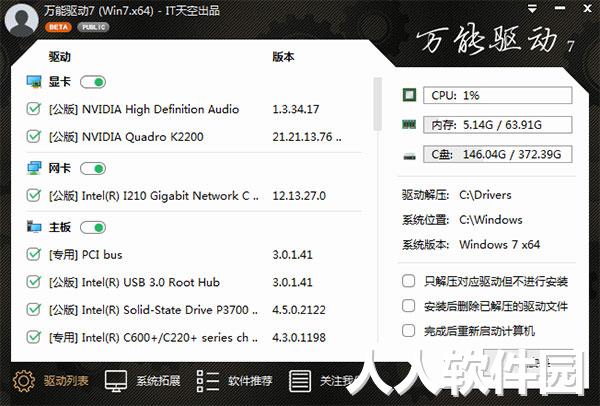
Task: Click the 网卡 category label
Action: click(x=60, y=168)
